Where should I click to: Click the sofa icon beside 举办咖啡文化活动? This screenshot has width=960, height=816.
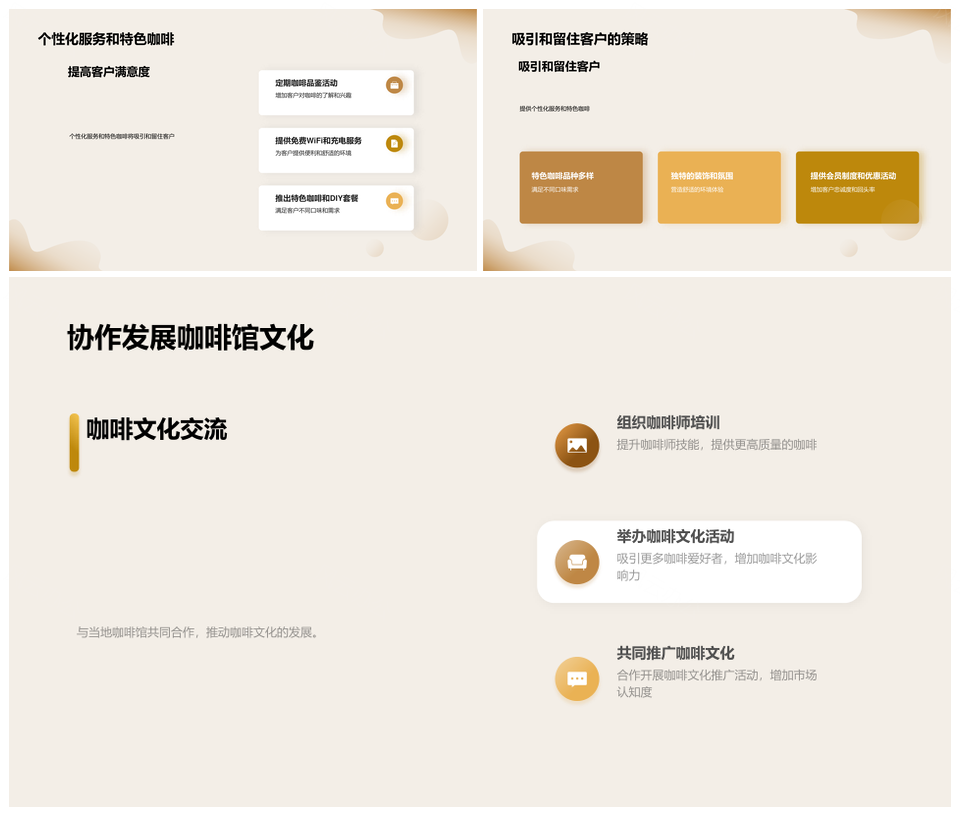click(577, 562)
